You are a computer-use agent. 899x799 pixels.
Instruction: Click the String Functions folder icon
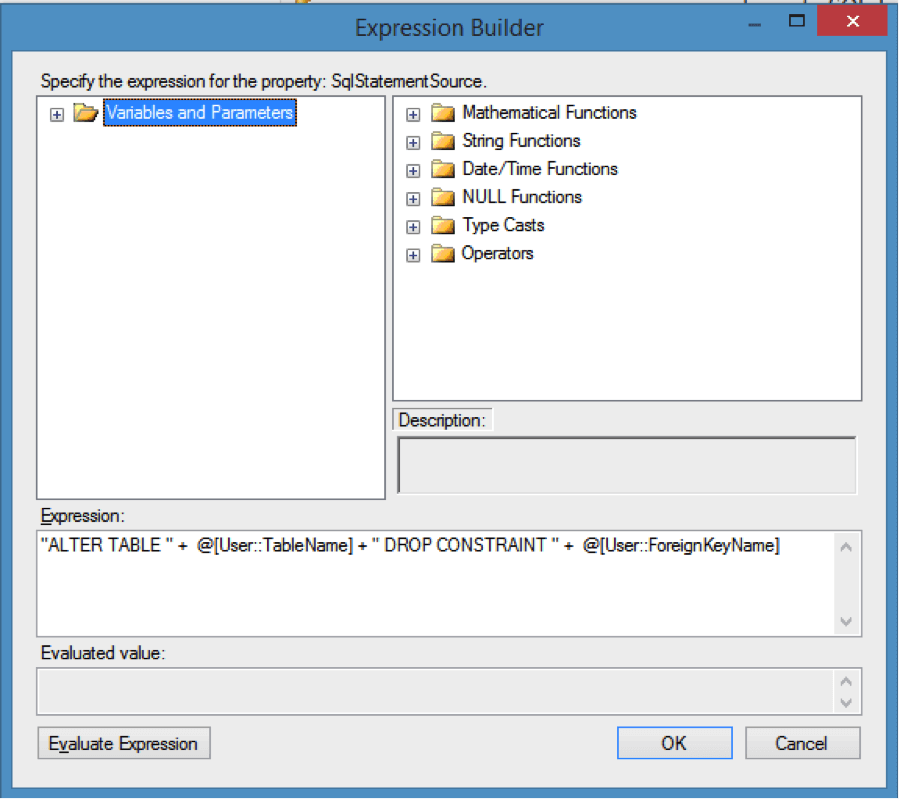point(443,141)
